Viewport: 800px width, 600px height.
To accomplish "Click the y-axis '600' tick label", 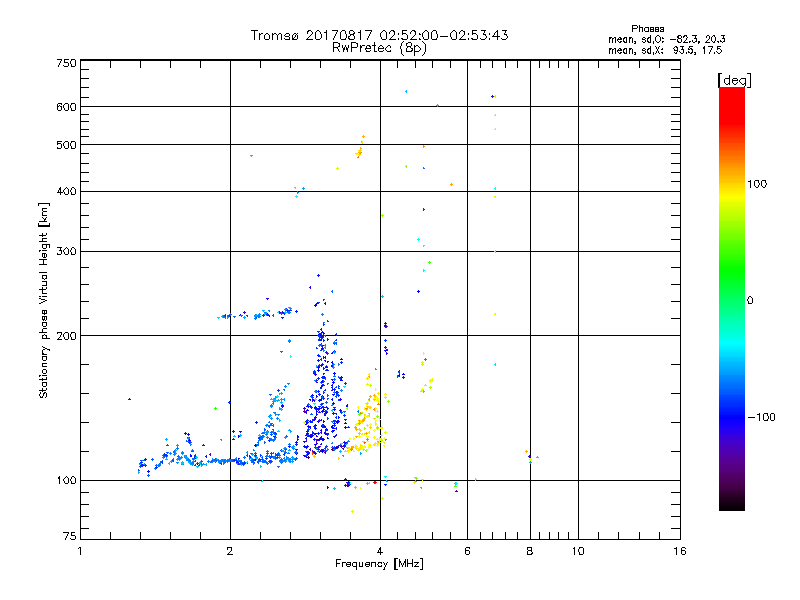I will [66, 107].
